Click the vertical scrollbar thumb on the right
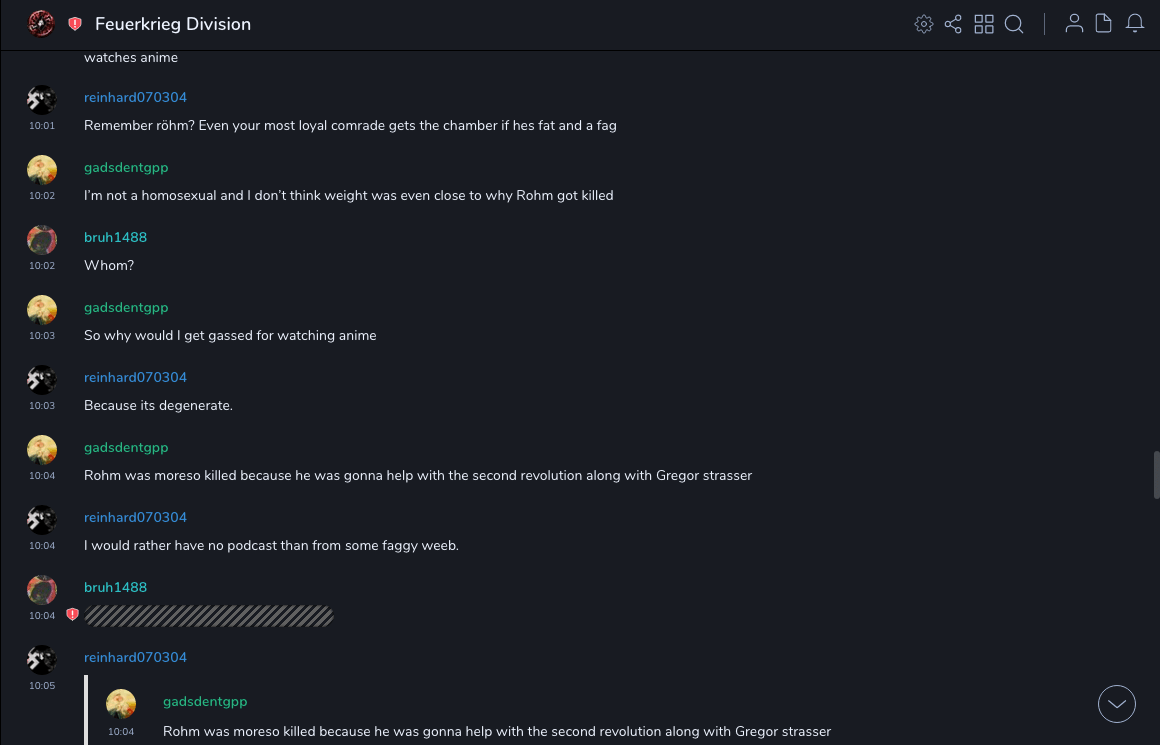1160x745 pixels. (1156, 474)
